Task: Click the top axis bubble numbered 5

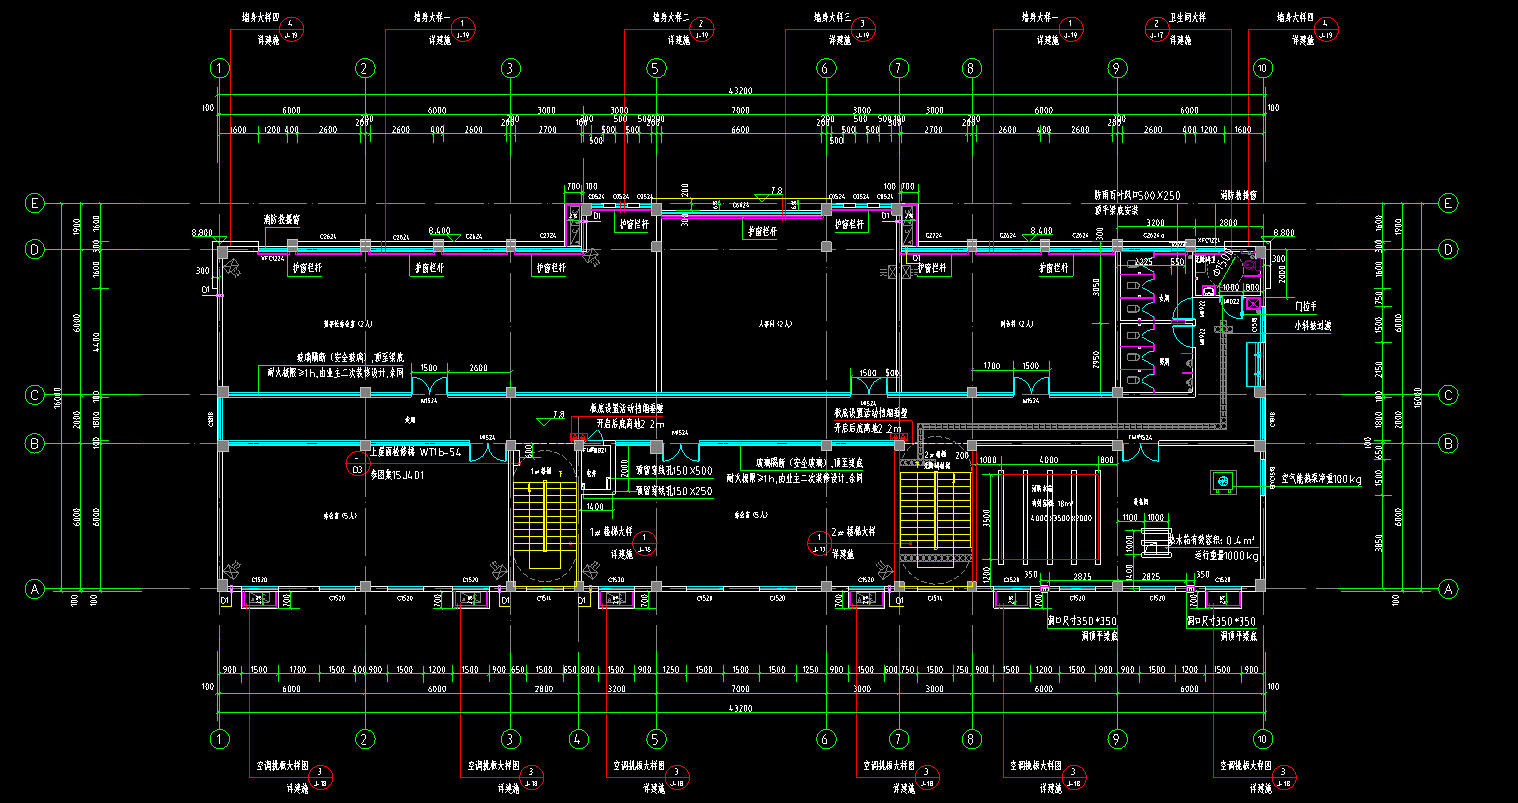Action: [655, 68]
